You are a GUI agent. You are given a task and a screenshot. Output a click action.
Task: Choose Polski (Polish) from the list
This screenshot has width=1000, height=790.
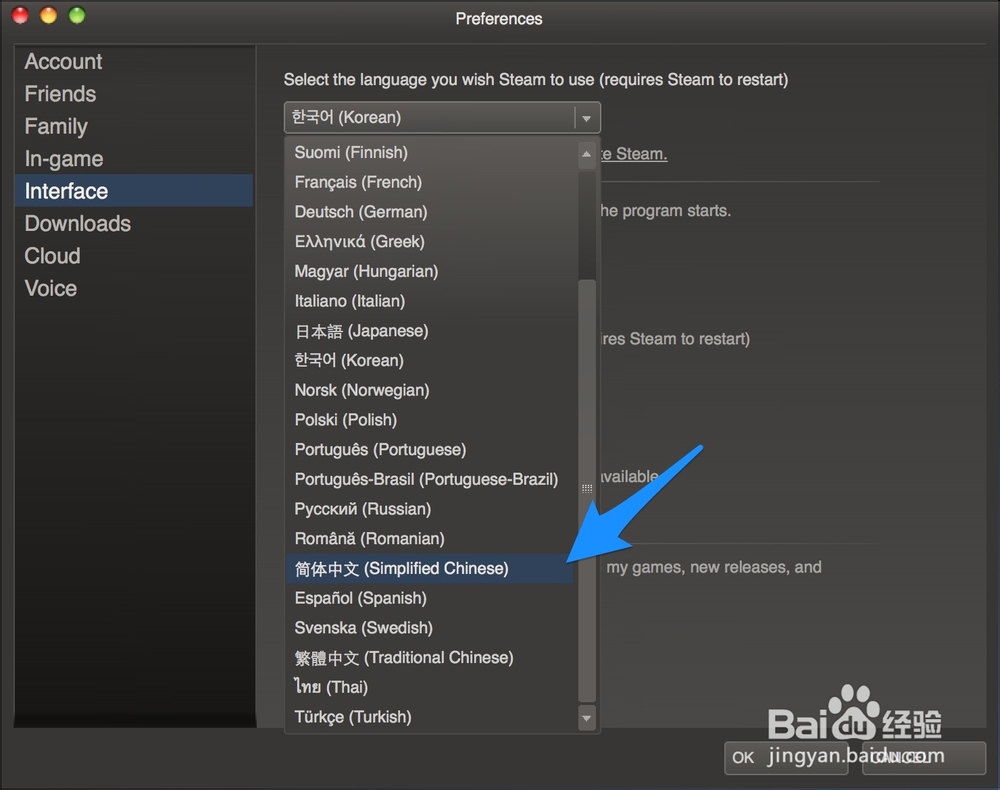tap(431, 420)
